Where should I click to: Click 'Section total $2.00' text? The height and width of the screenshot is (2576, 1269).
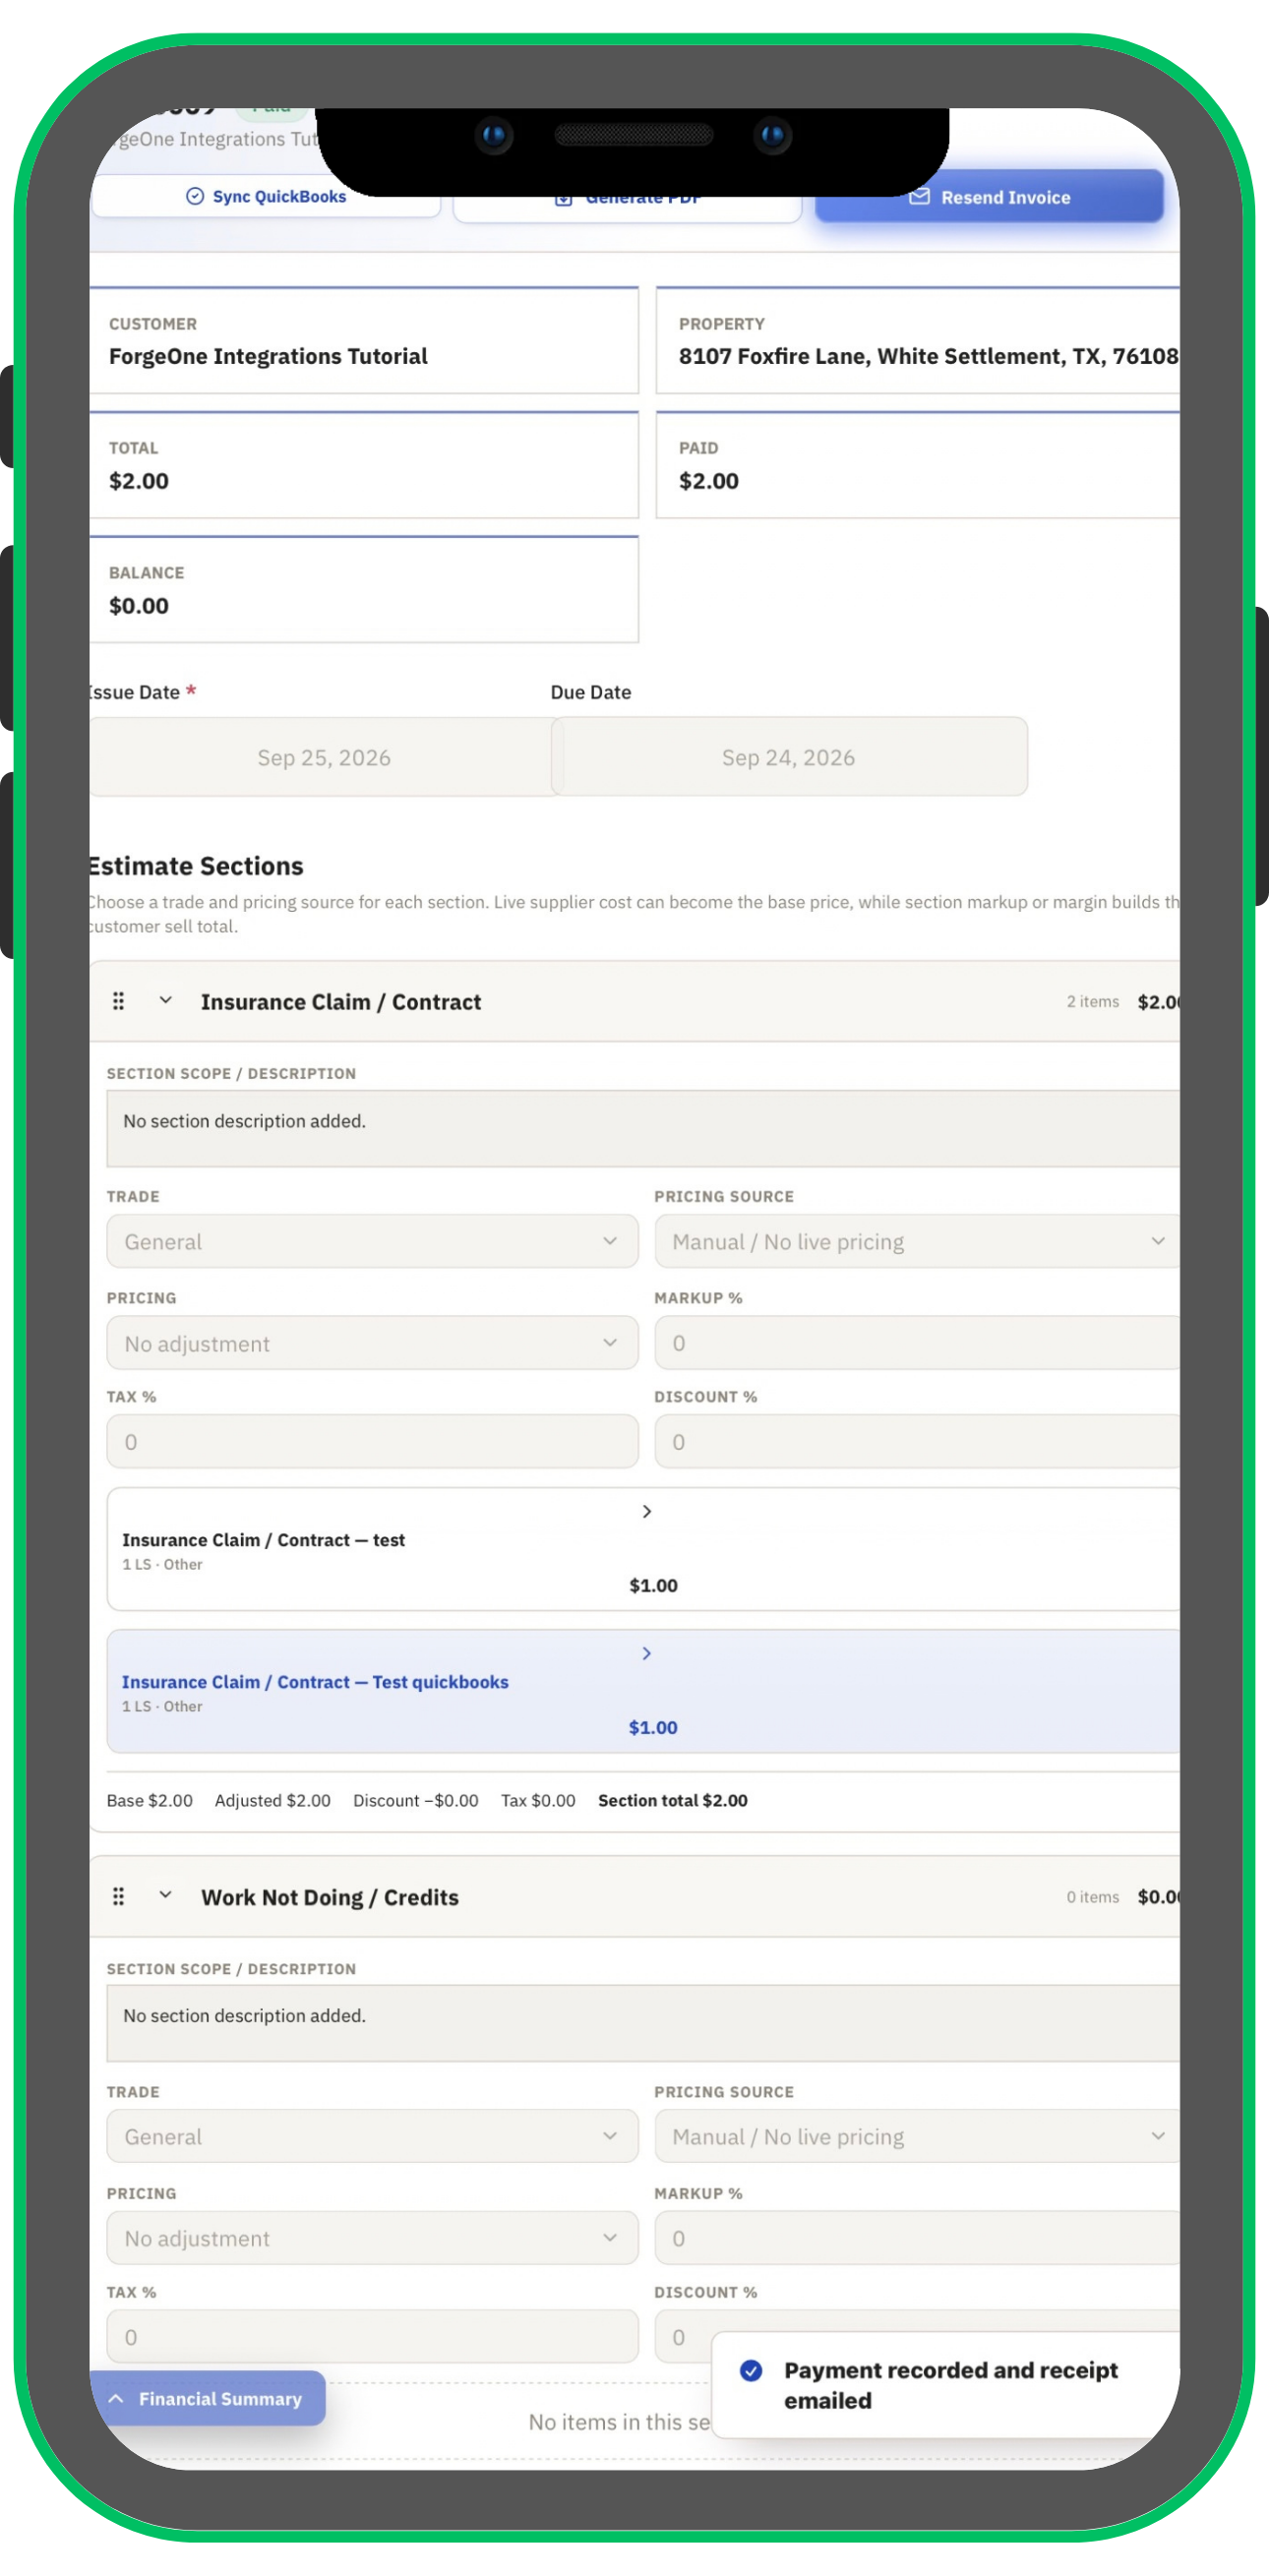(x=673, y=1800)
